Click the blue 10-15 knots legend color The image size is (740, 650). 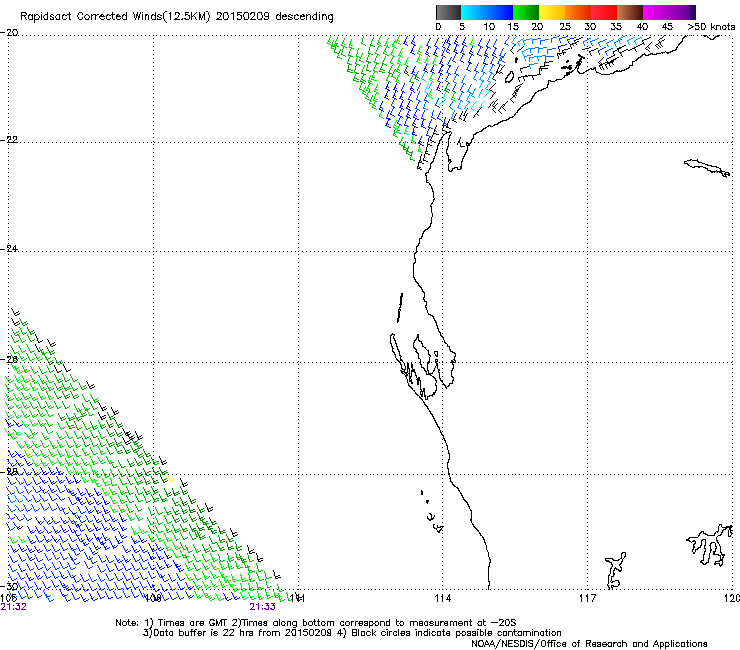[x=500, y=12]
